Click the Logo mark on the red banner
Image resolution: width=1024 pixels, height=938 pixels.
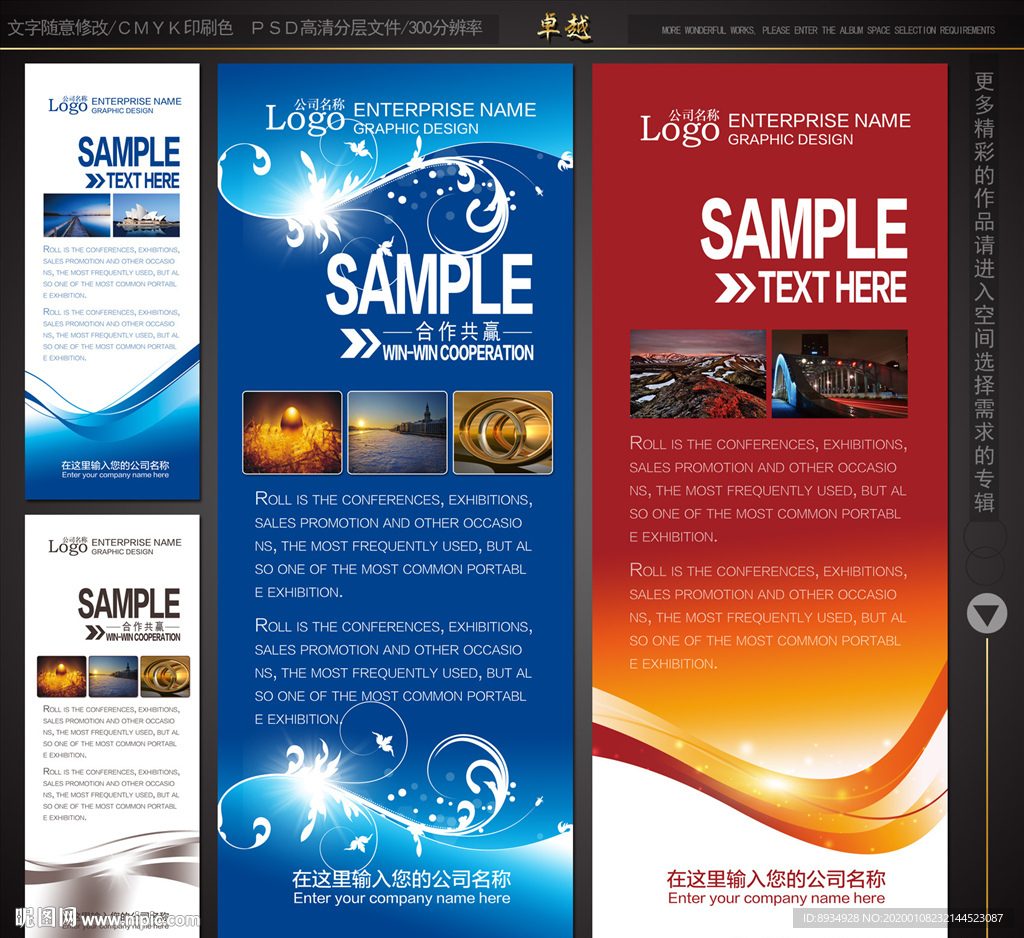click(679, 127)
